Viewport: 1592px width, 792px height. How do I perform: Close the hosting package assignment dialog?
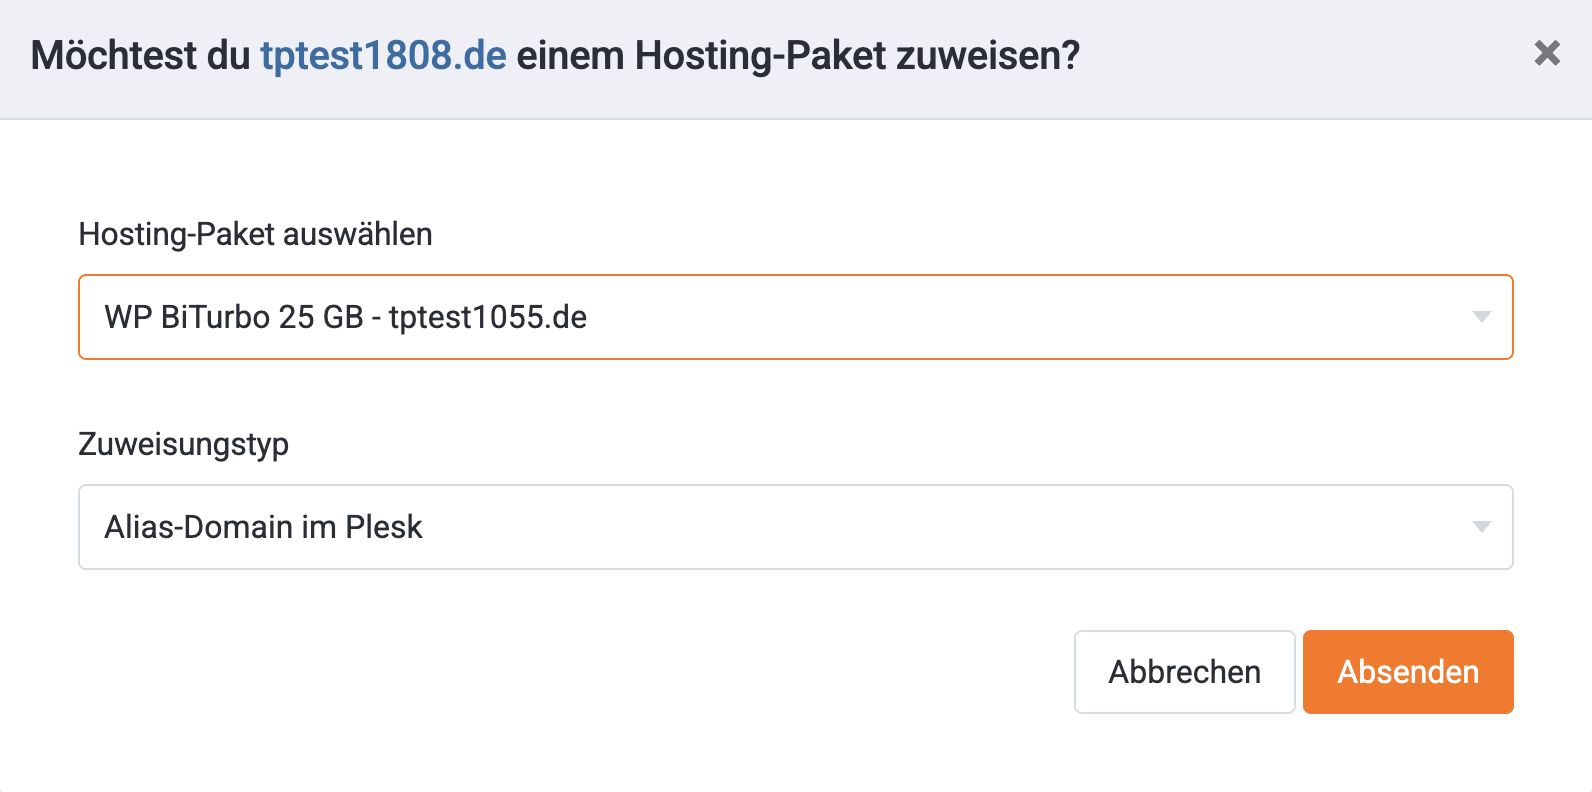click(x=1547, y=53)
